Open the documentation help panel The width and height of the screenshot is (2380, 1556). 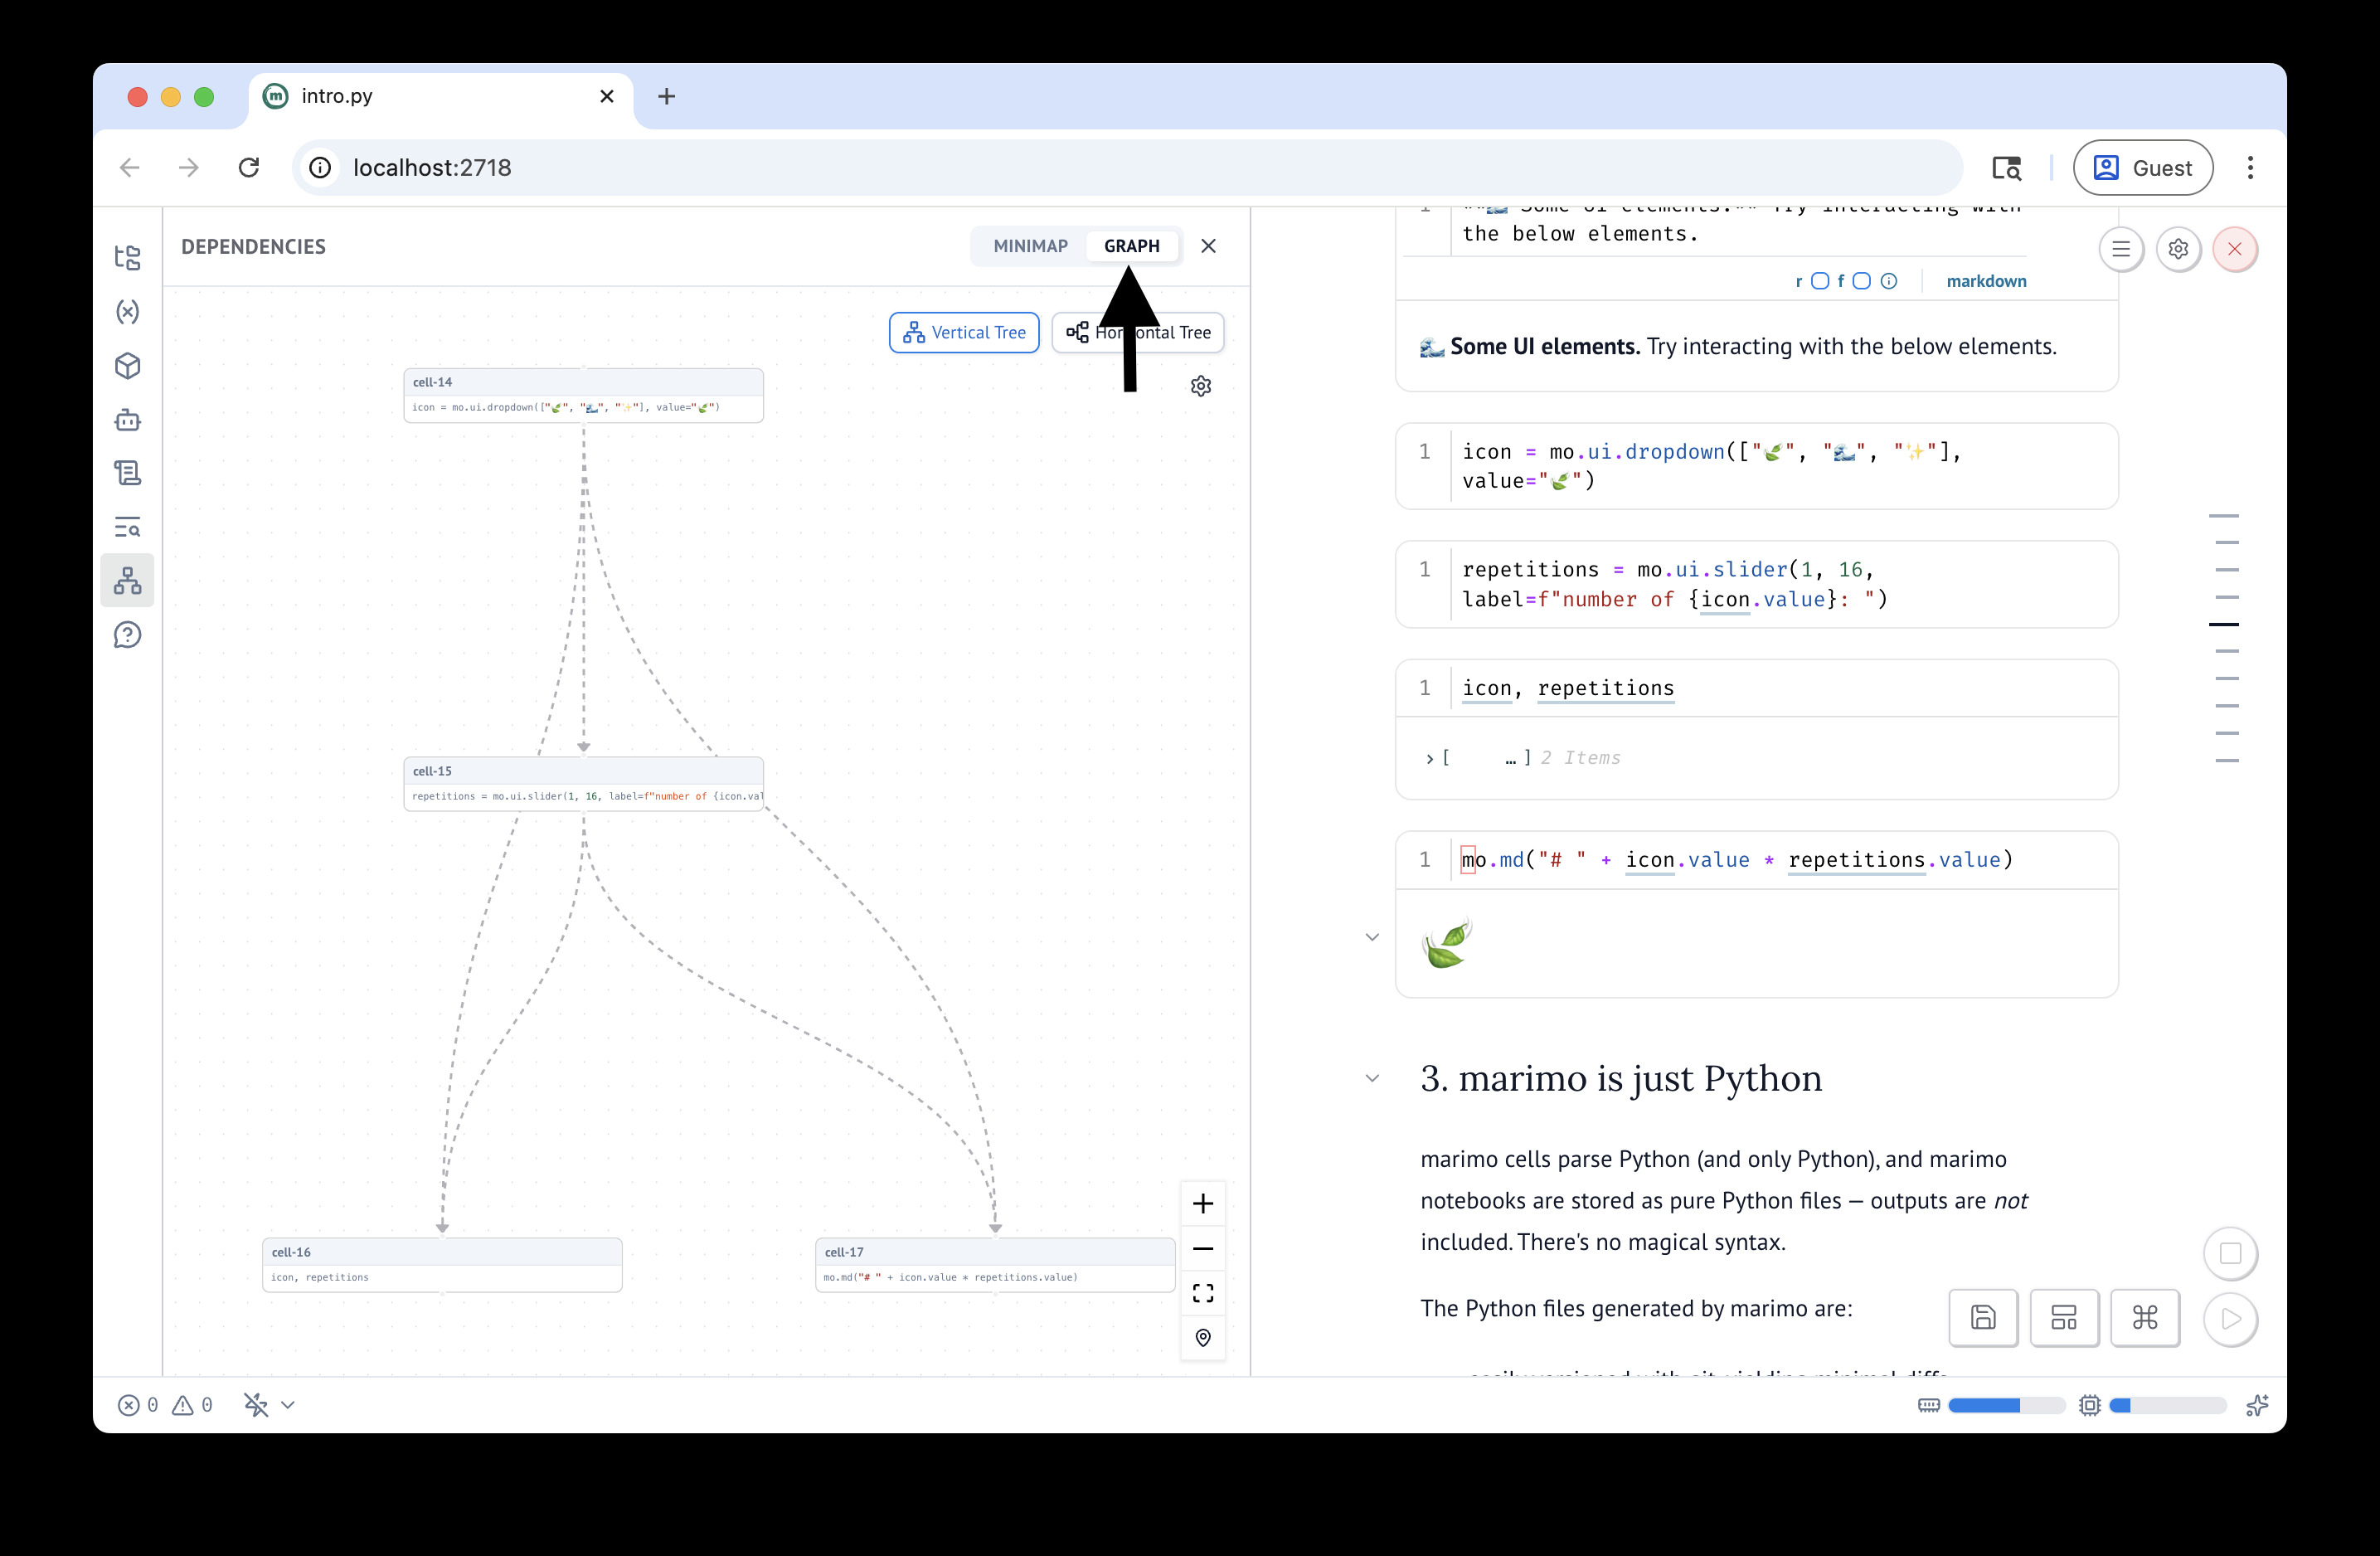click(128, 634)
